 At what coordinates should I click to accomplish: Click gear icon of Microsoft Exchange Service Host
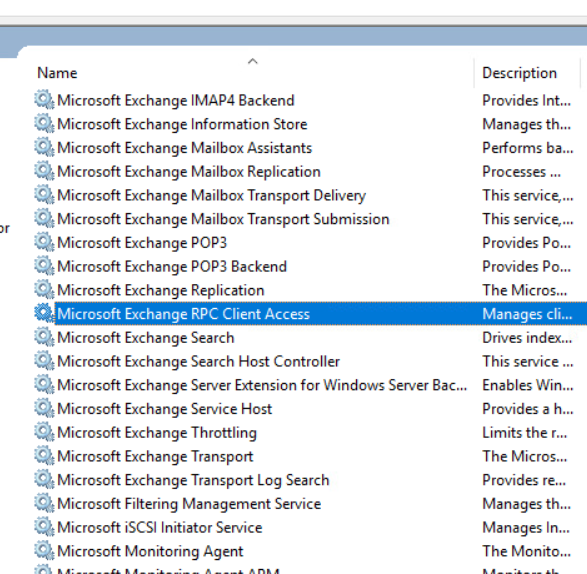click(44, 408)
